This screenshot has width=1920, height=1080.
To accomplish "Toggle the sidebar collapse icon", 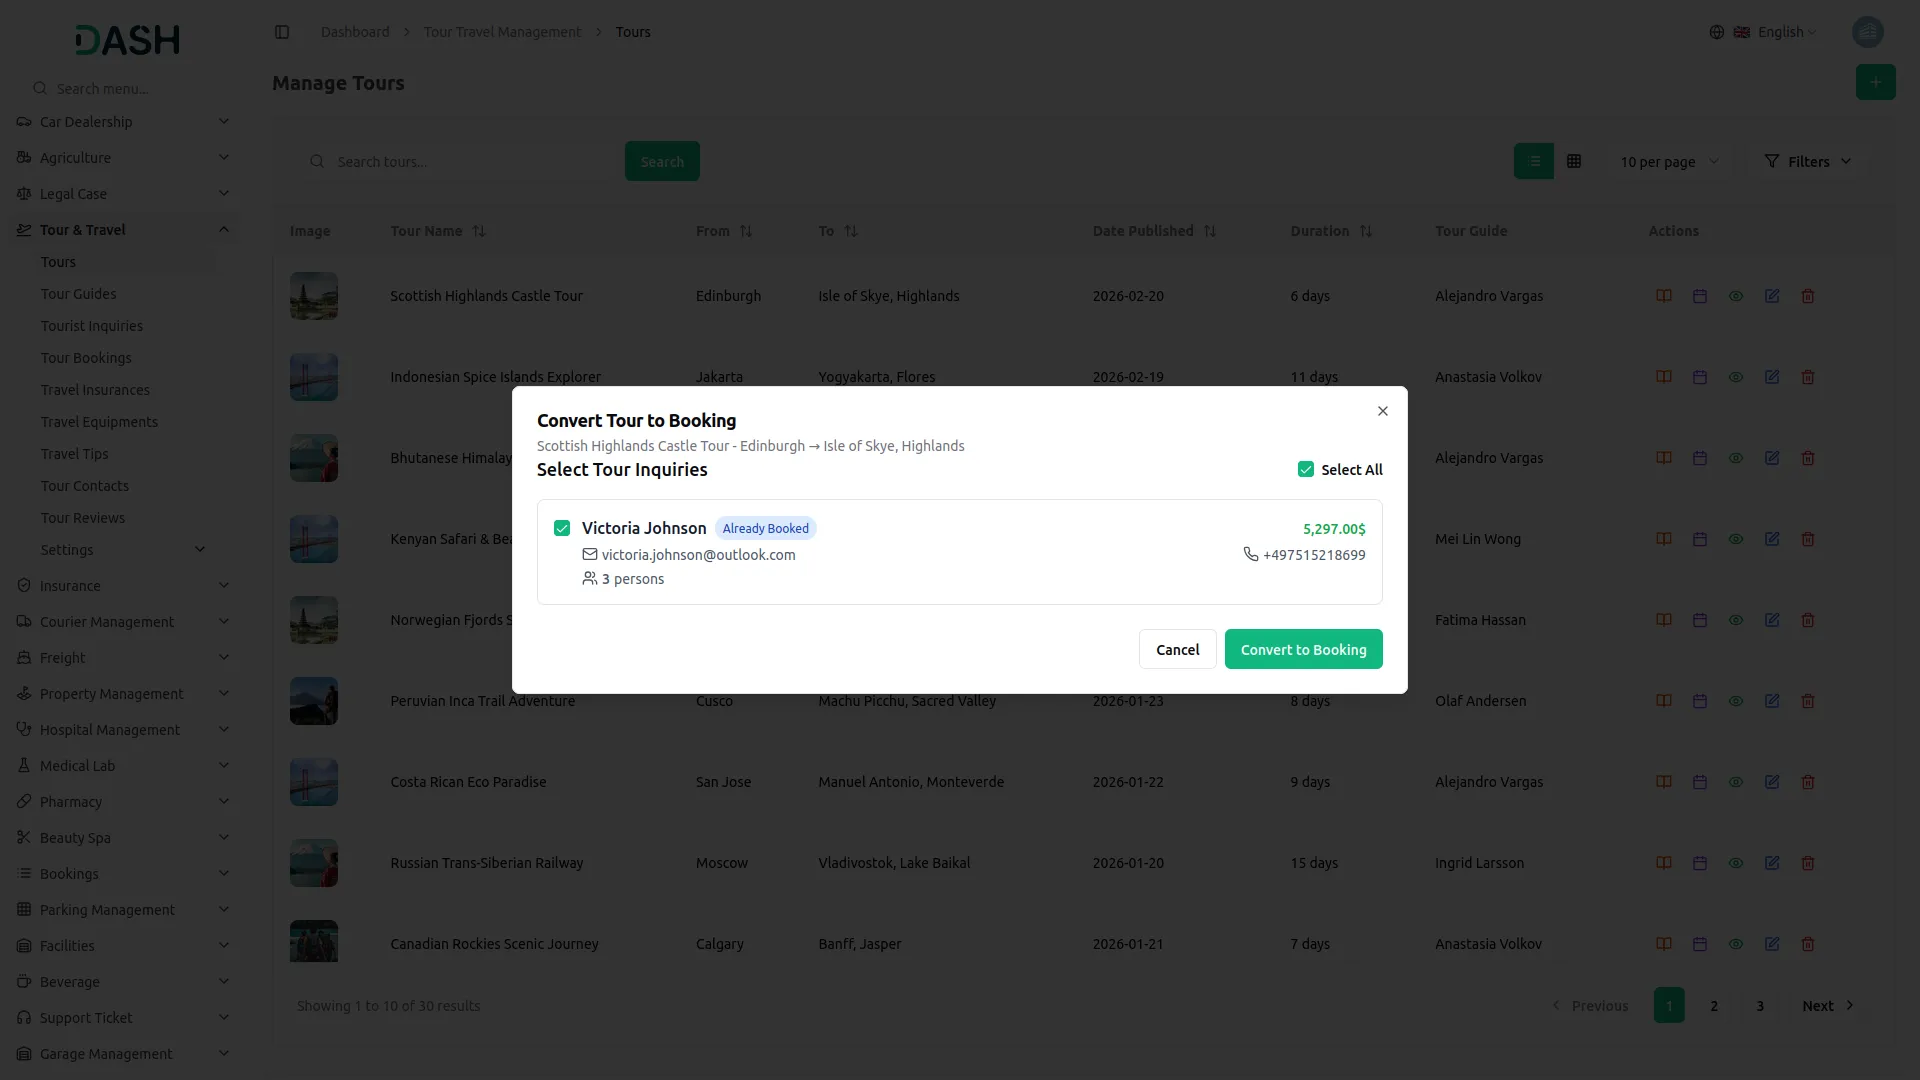I will [282, 32].
